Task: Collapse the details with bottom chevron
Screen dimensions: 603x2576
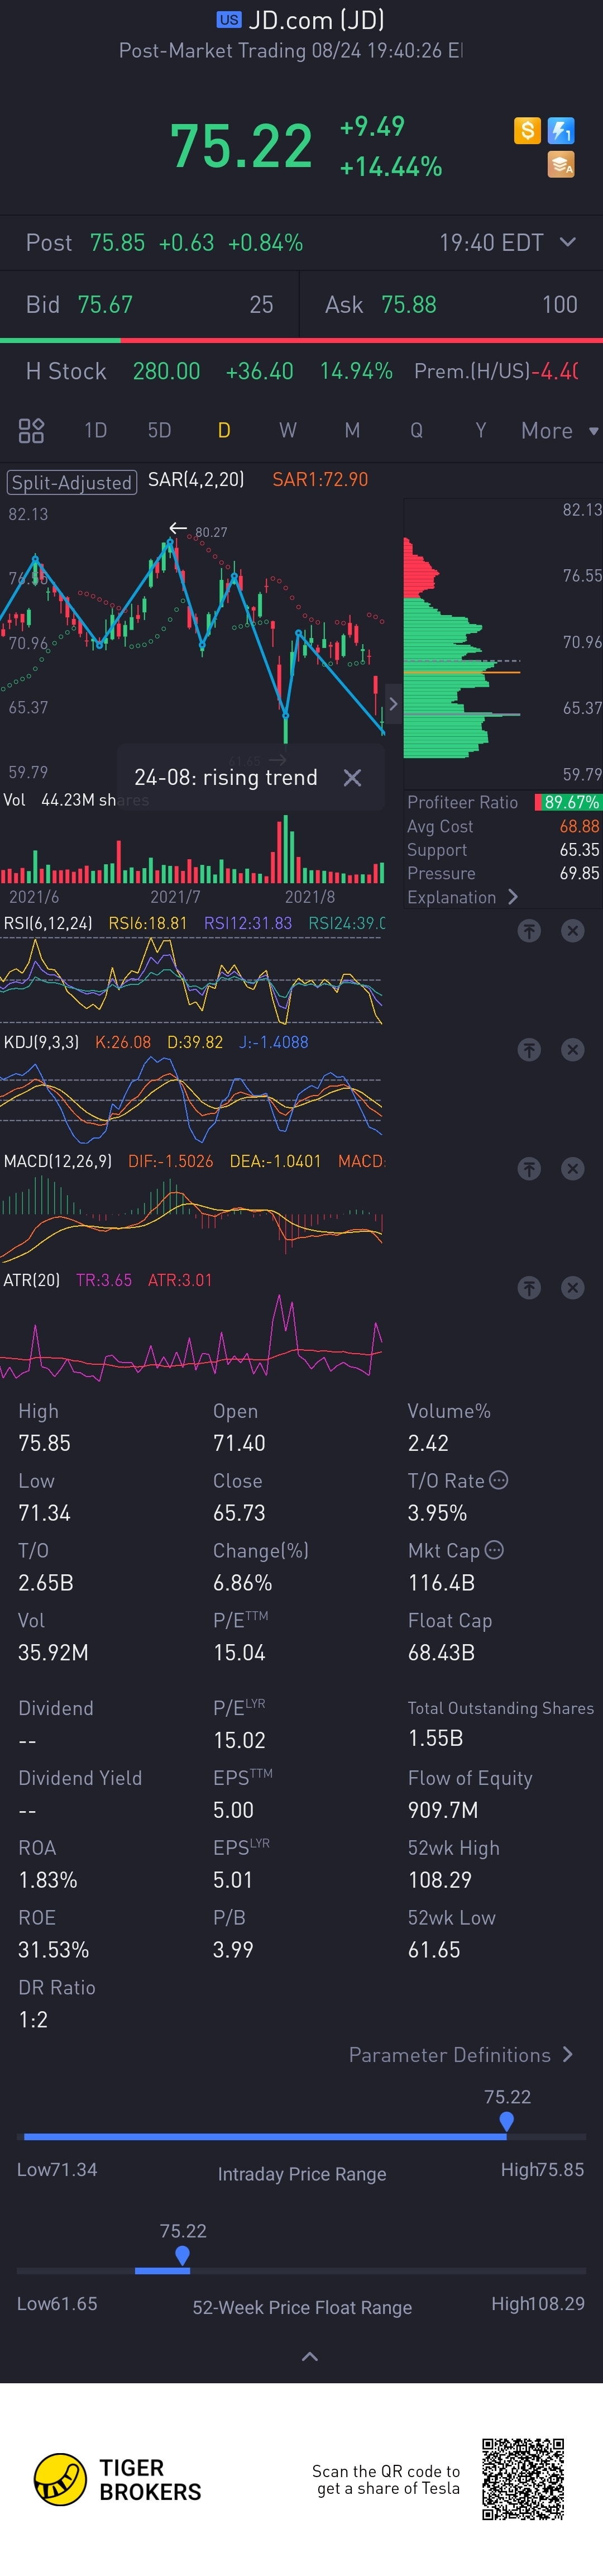Action: (310, 2357)
